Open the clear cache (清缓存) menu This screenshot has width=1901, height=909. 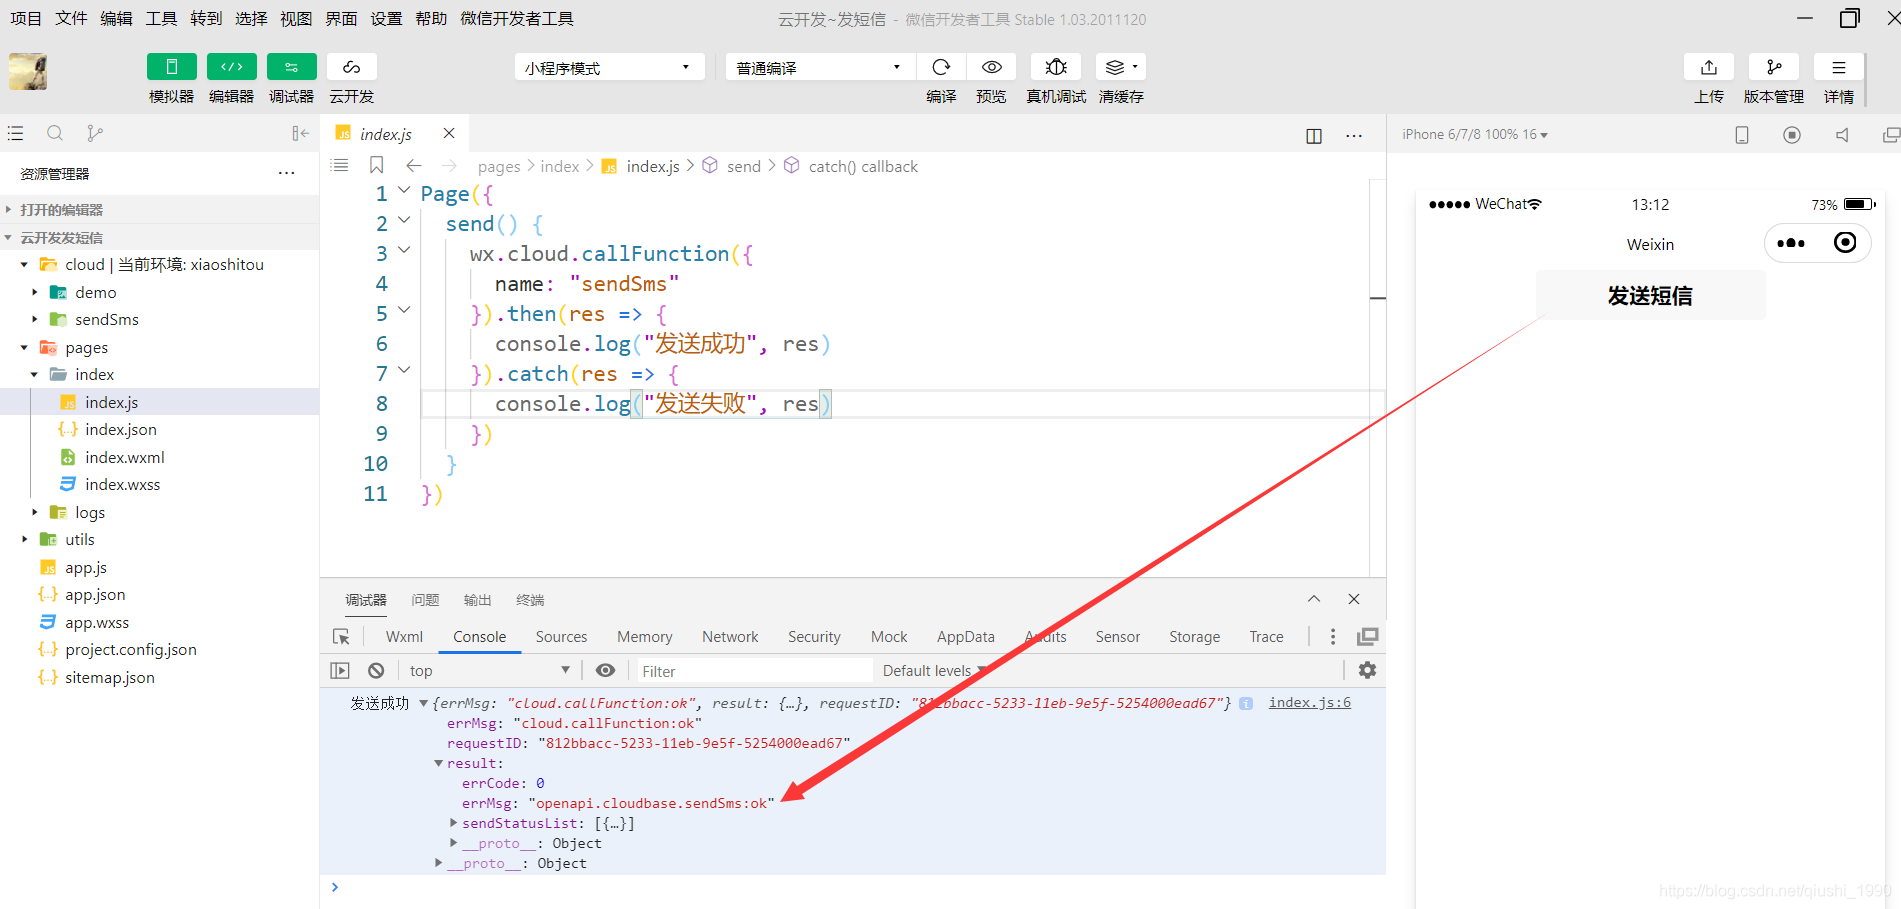point(1121,67)
